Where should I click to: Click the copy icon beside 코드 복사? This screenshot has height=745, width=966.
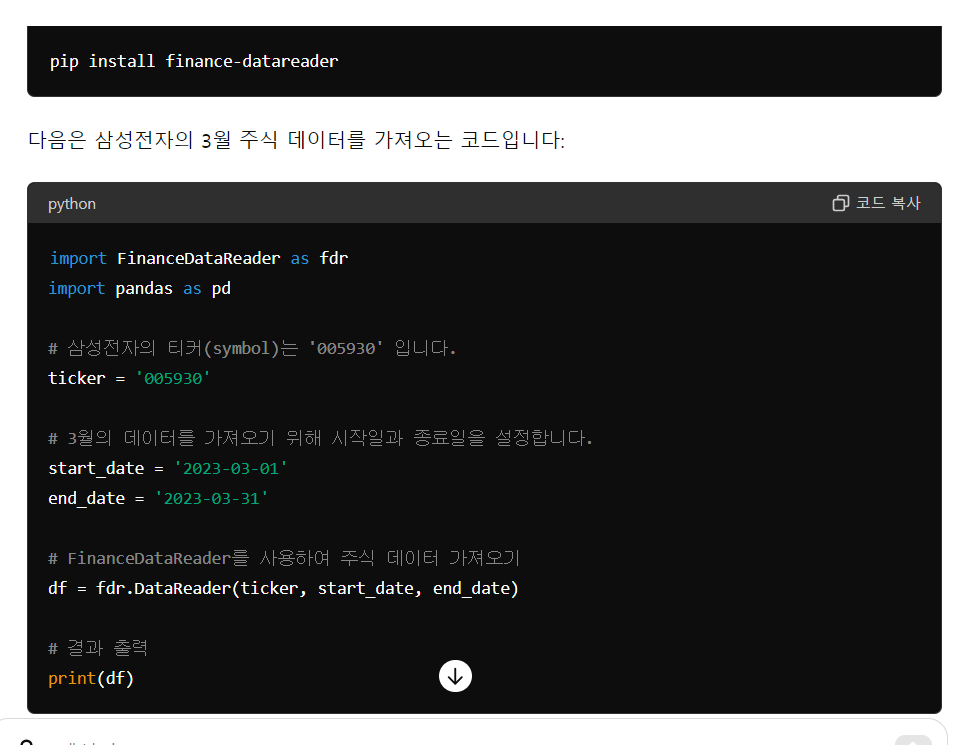point(840,203)
